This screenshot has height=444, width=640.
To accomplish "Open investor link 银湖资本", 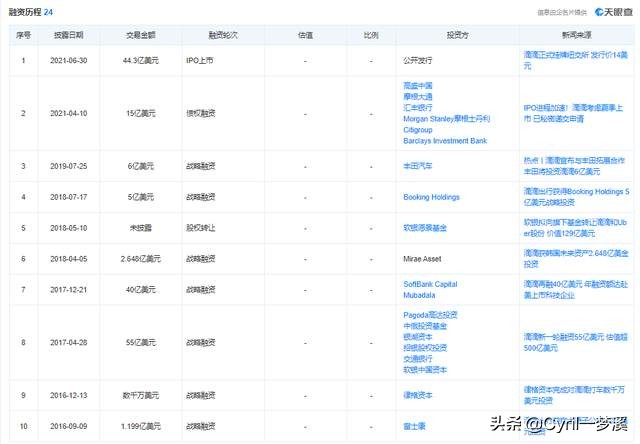I will (x=418, y=337).
